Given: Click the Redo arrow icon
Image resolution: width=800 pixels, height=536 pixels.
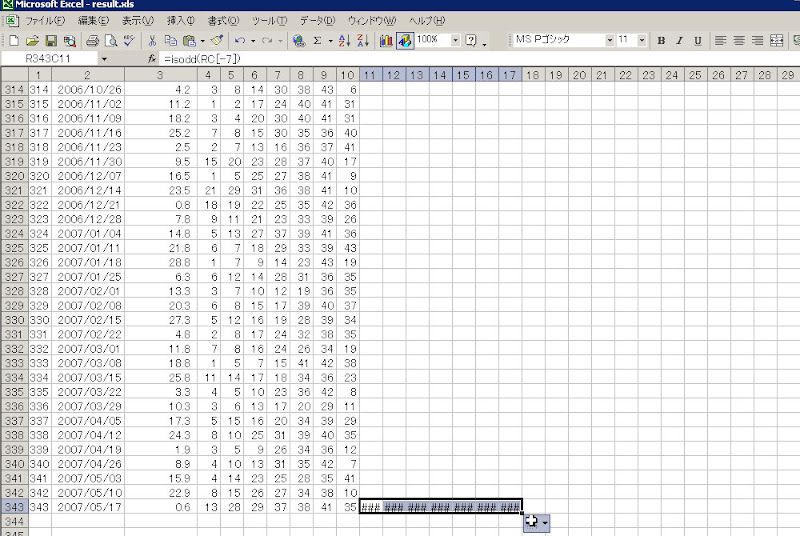Looking at the screenshot, I should coord(267,40).
